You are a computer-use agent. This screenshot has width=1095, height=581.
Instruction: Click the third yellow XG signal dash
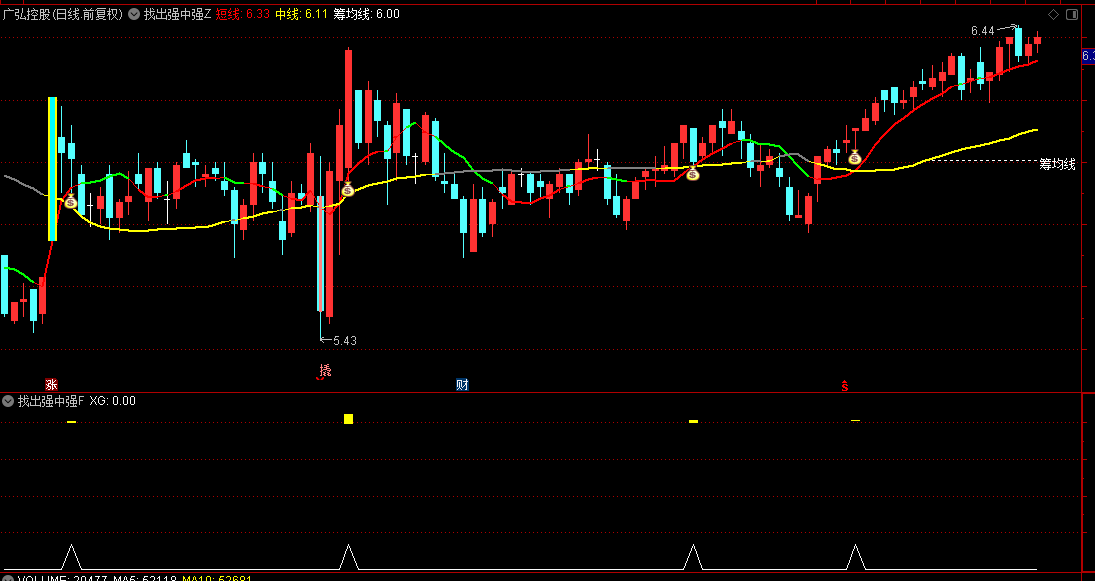tap(693, 421)
